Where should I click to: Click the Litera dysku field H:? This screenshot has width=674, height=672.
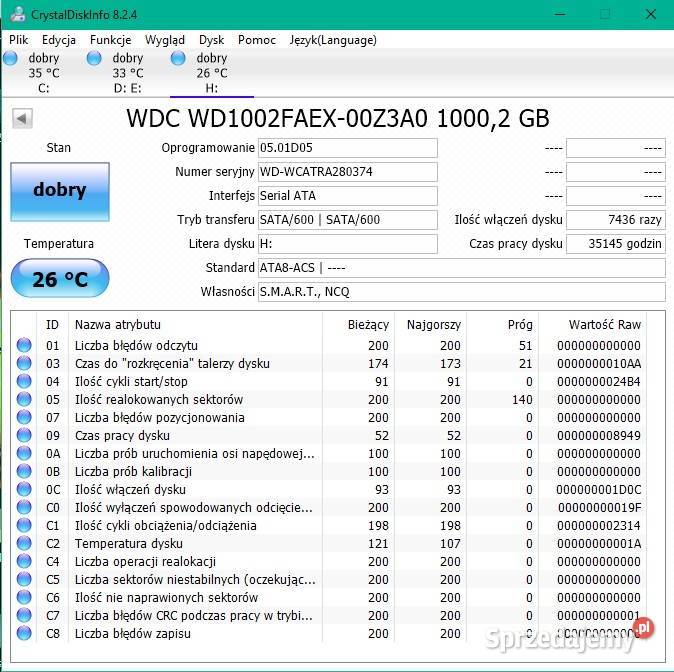[x=347, y=244]
